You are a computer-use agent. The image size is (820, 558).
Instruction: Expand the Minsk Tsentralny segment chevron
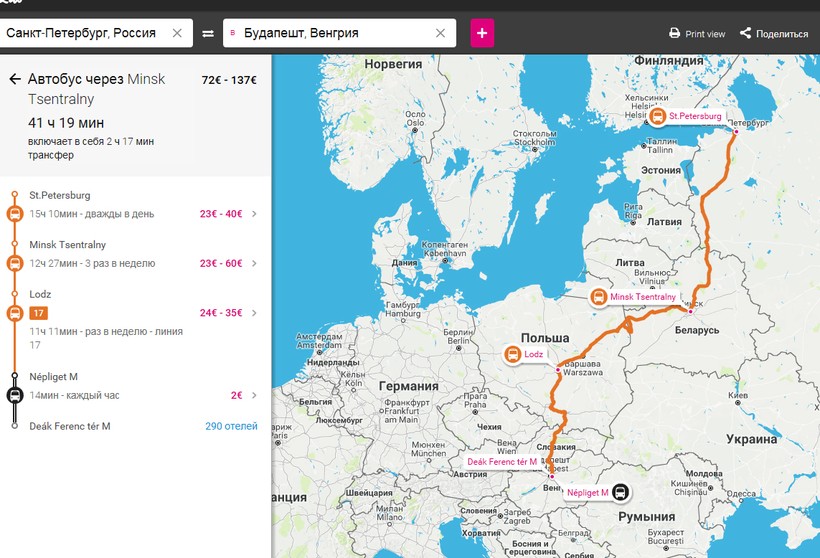[254, 264]
